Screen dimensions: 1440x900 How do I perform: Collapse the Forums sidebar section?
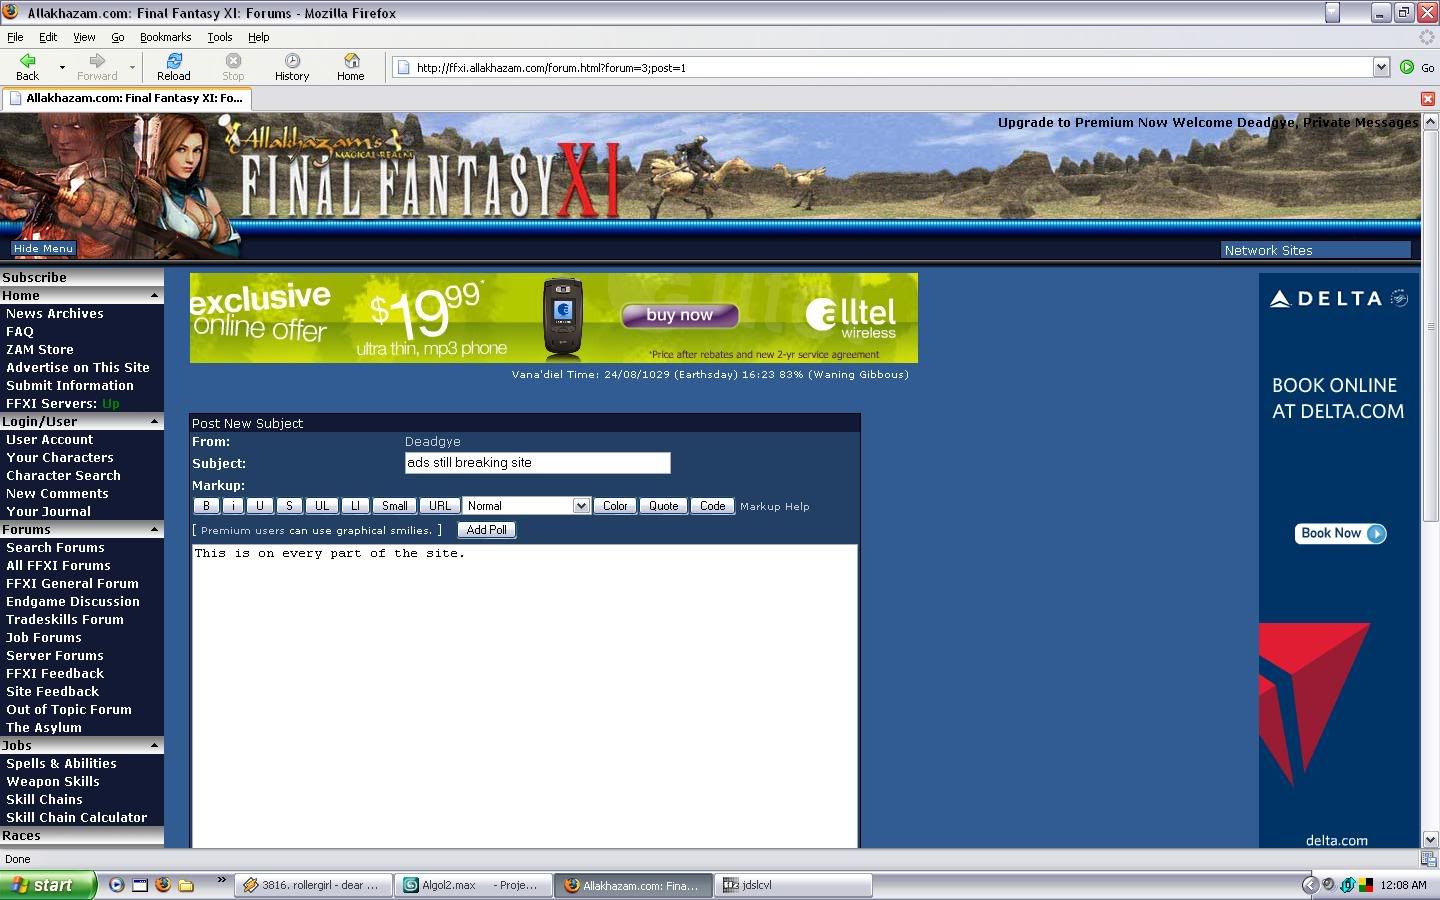point(154,530)
